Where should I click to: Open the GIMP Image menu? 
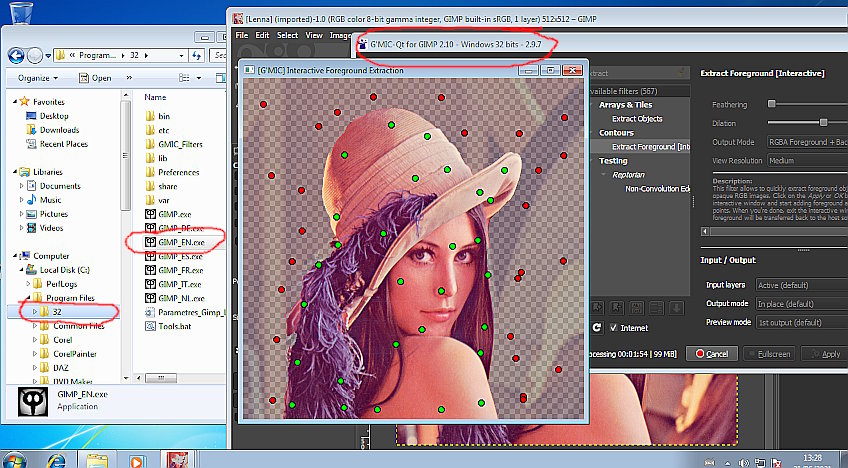click(x=340, y=35)
